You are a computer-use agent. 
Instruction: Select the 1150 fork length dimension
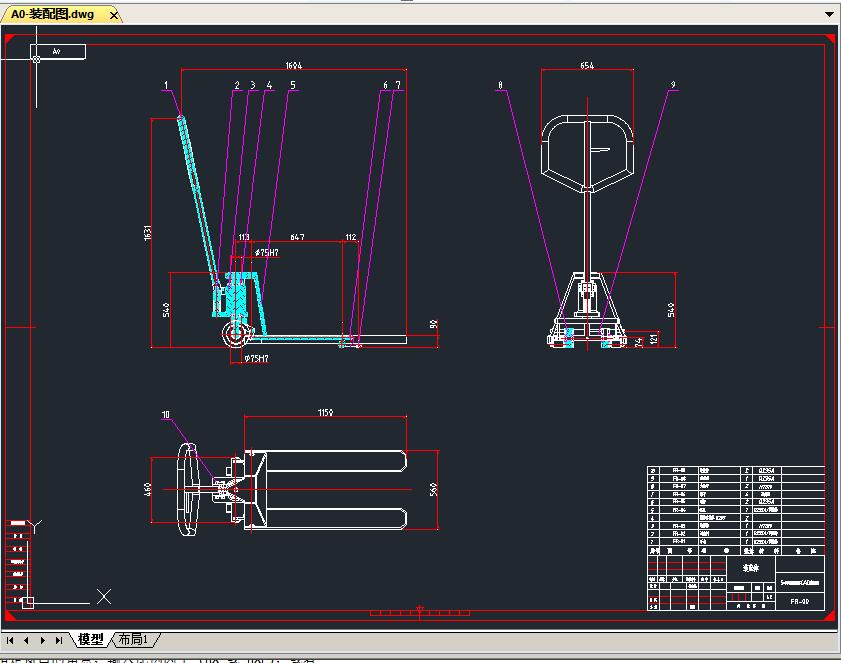click(325, 412)
